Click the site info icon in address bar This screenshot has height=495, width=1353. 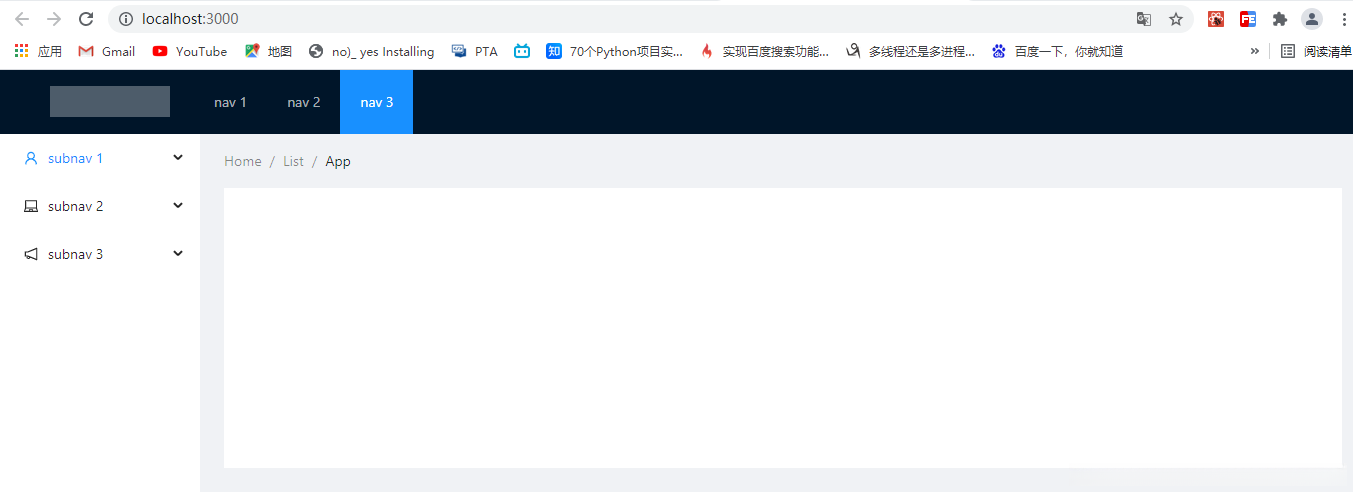tap(125, 19)
